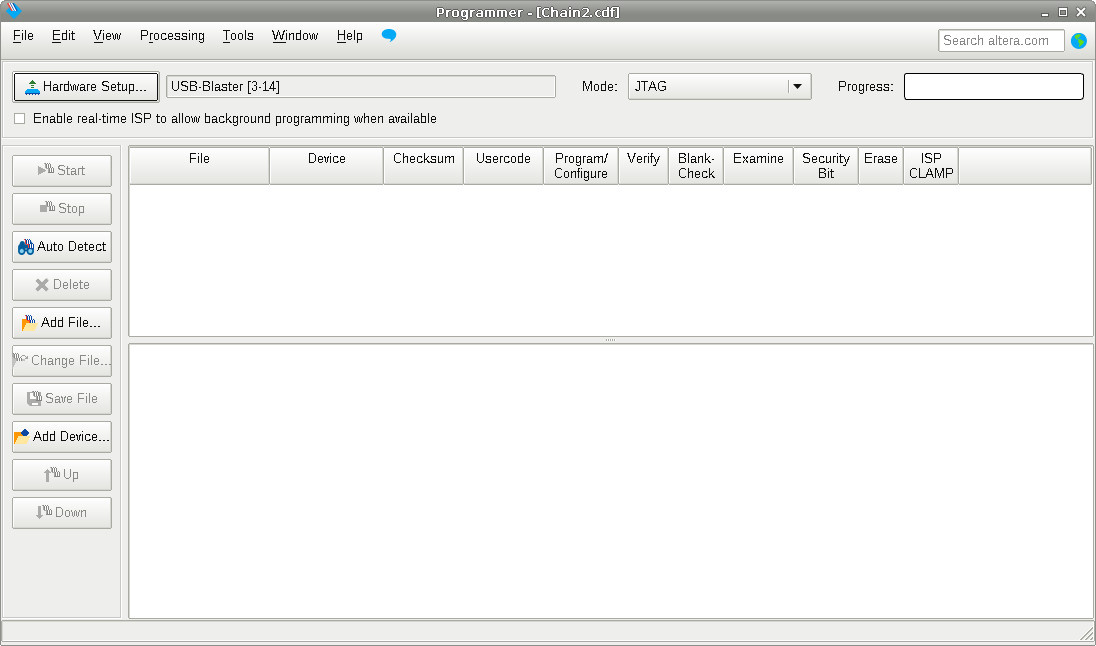Screen dimensions: 1096x646
Task: Open the Help menu
Action: click(x=349, y=36)
